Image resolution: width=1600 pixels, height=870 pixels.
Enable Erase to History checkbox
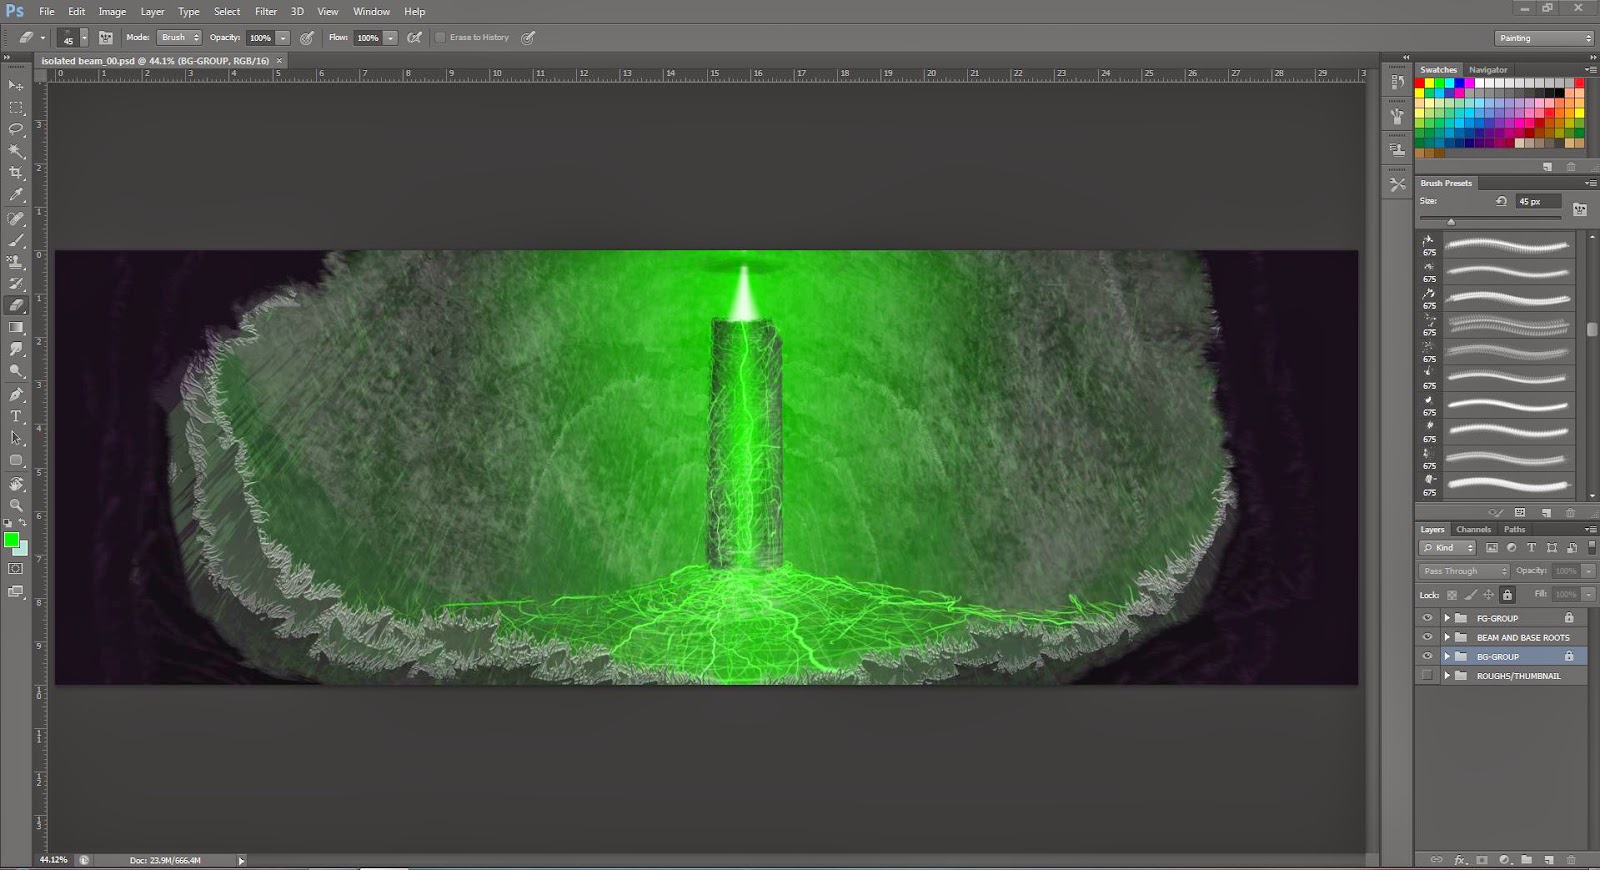click(x=441, y=37)
